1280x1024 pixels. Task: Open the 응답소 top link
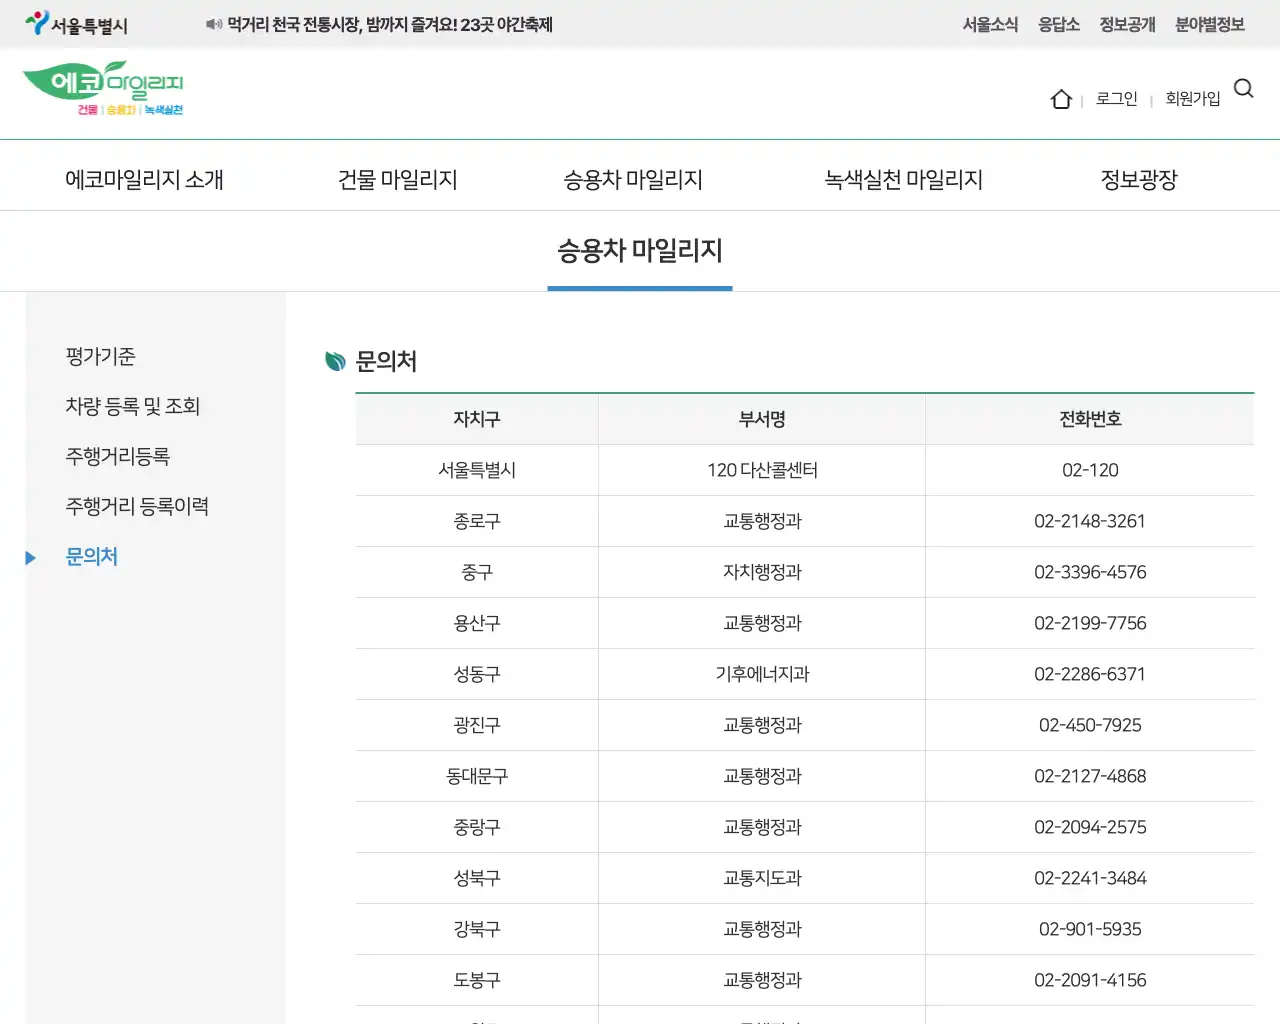click(1059, 25)
